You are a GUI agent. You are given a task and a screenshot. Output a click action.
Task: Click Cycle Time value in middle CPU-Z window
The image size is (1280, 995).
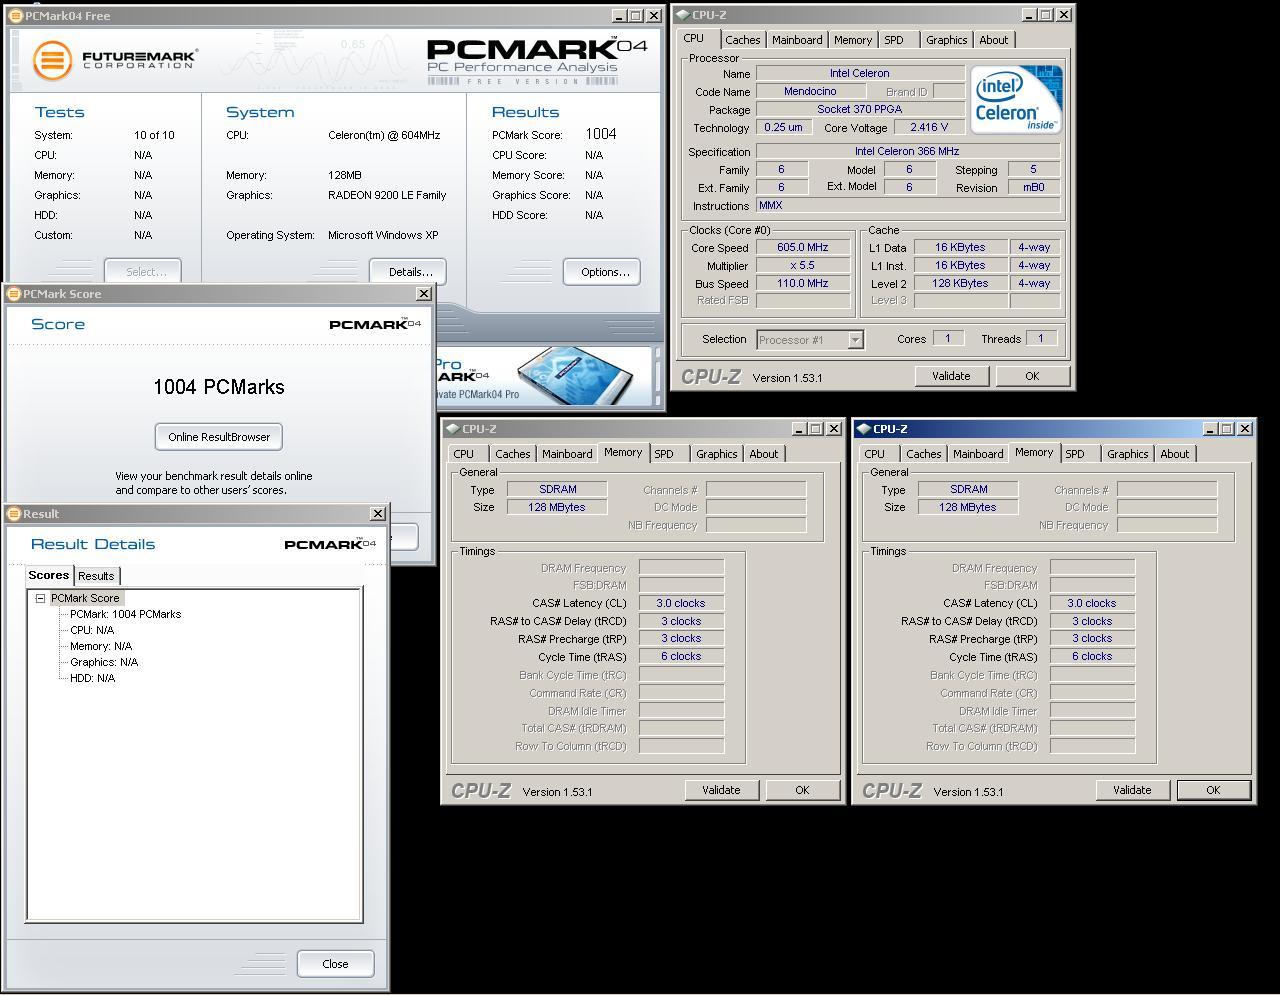coord(681,657)
